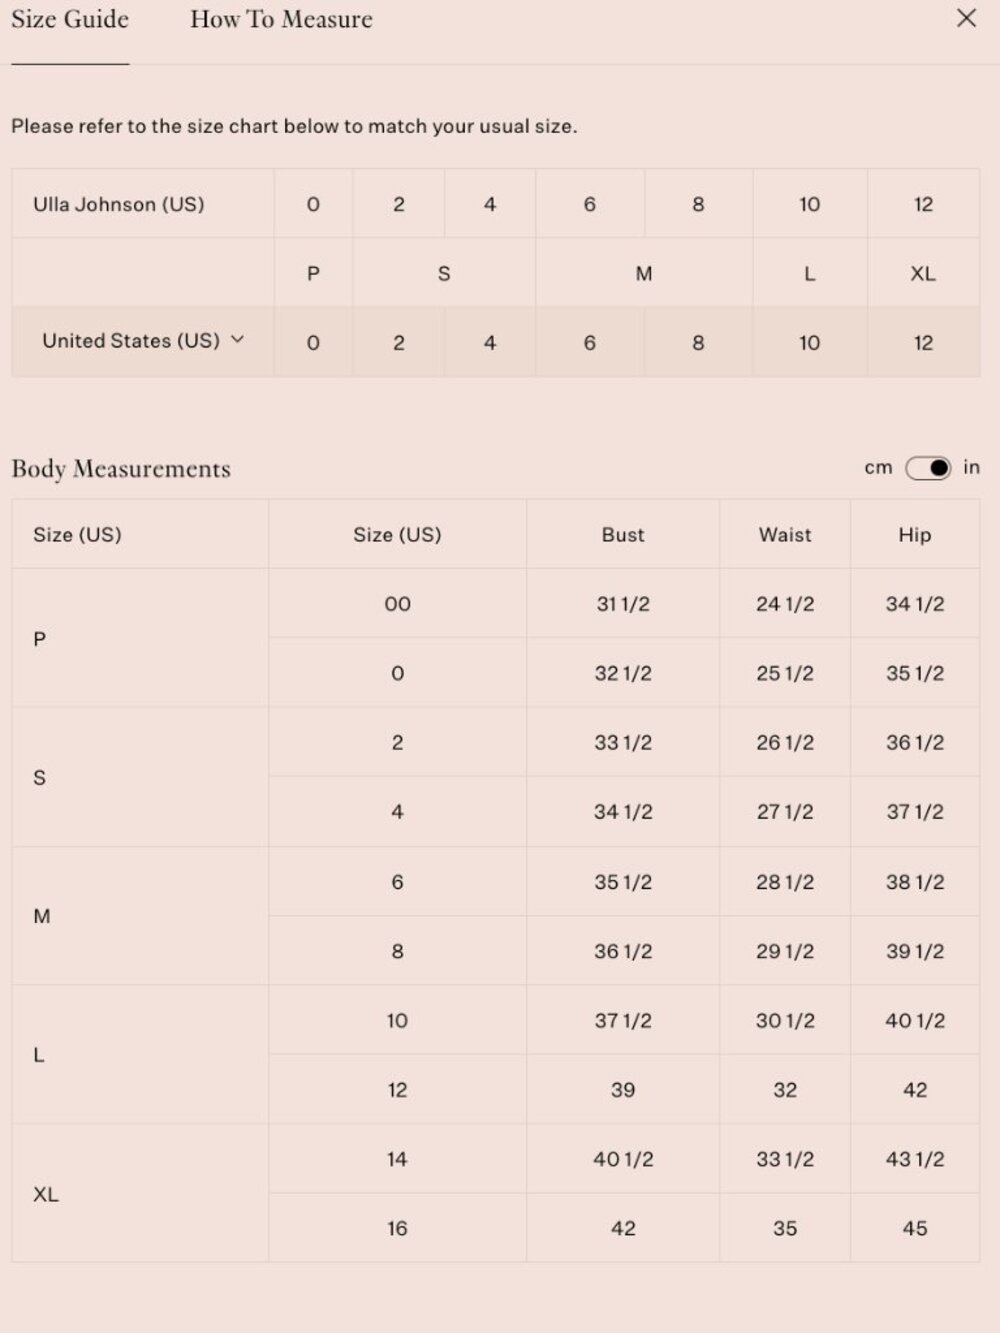Switch to the How To Measure tab

pyautogui.click(x=281, y=20)
